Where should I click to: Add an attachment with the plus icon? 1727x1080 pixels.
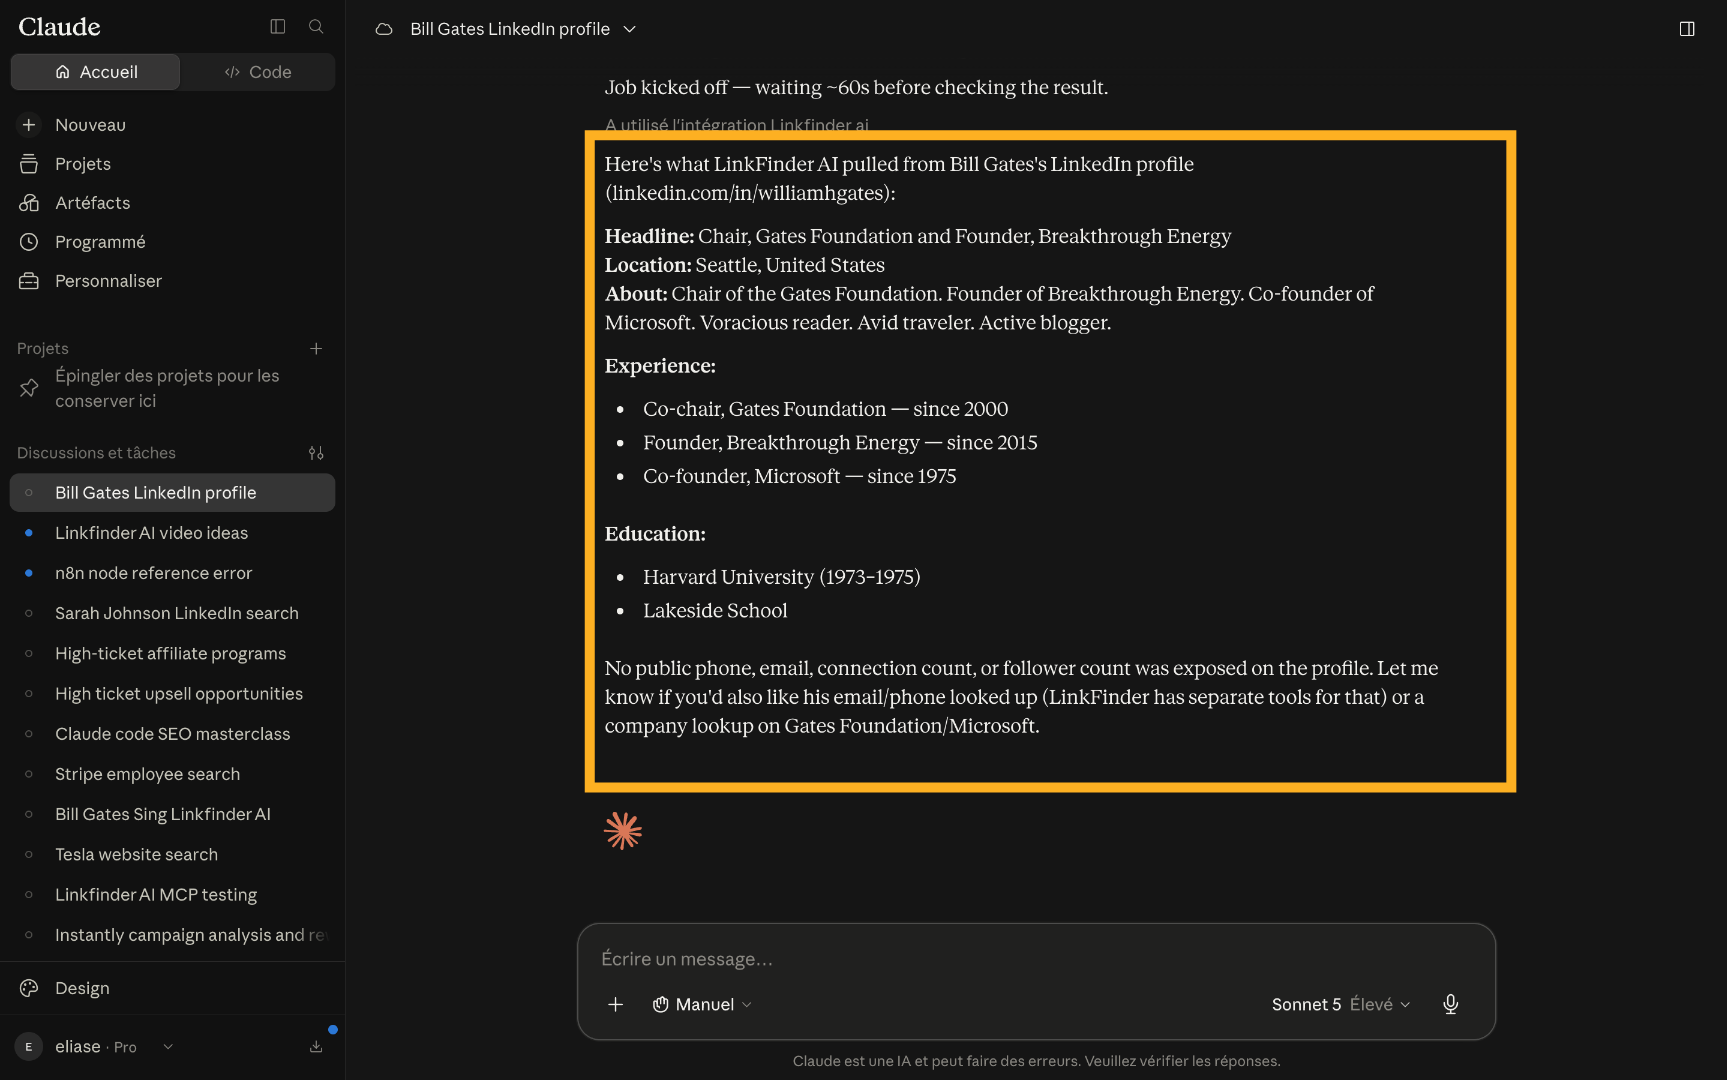pyautogui.click(x=616, y=1004)
